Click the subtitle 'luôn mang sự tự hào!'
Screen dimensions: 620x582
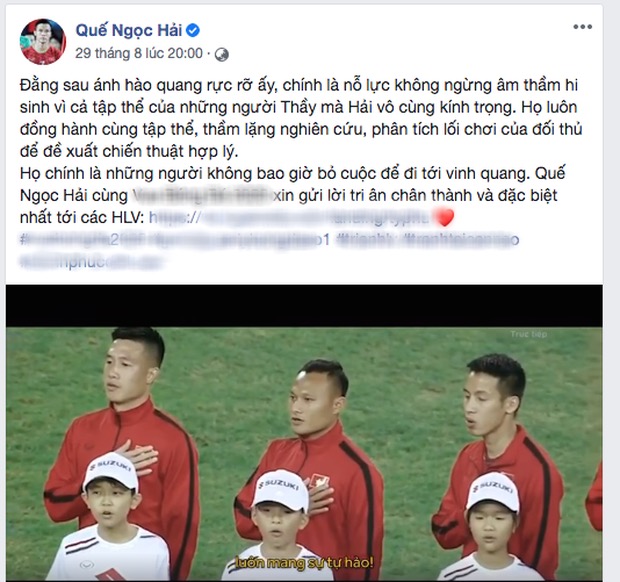304,562
